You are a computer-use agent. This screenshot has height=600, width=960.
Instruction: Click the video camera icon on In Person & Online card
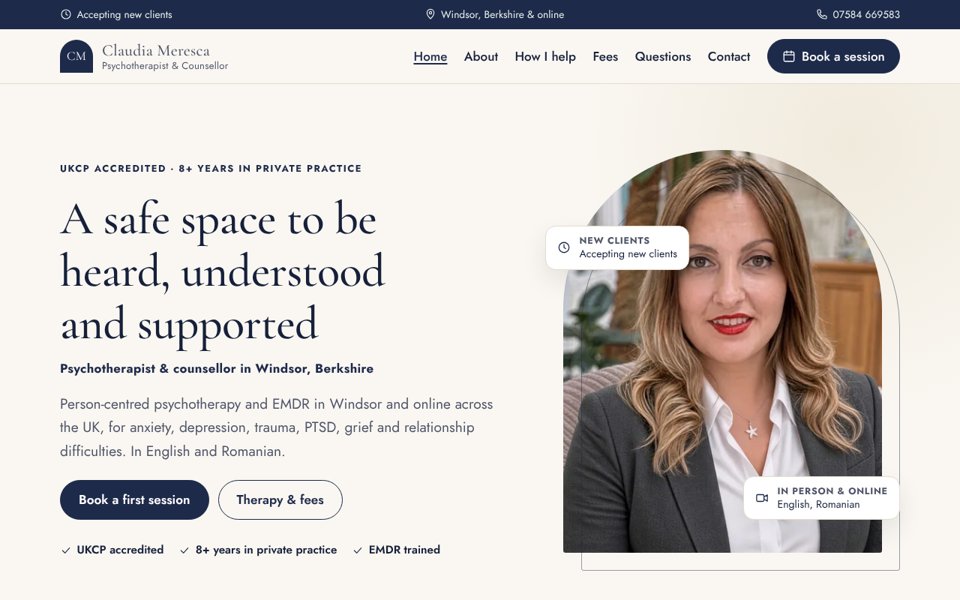pos(762,498)
